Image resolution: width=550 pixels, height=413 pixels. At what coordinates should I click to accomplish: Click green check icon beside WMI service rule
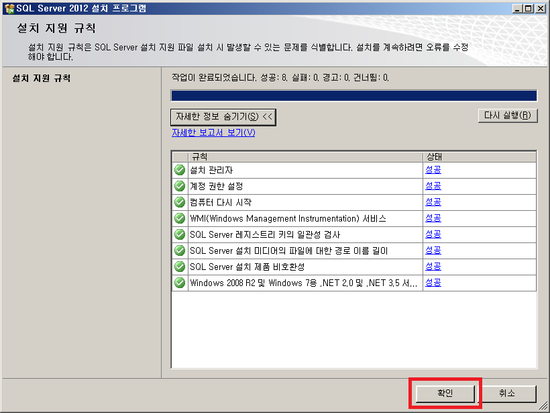point(180,218)
